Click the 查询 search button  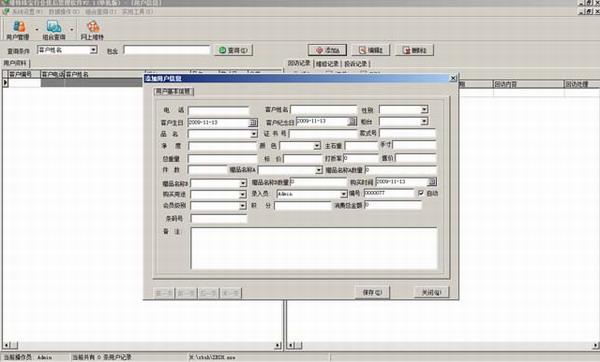tap(233, 50)
